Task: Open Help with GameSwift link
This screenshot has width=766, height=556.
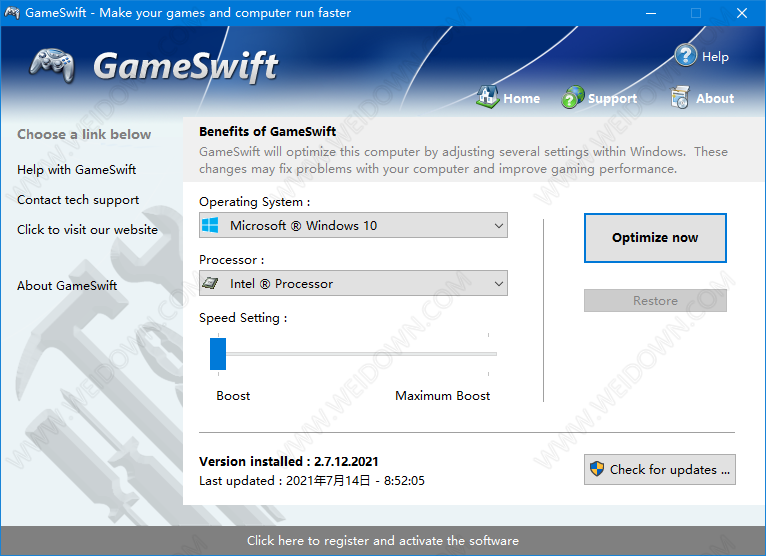Action: click(77, 170)
